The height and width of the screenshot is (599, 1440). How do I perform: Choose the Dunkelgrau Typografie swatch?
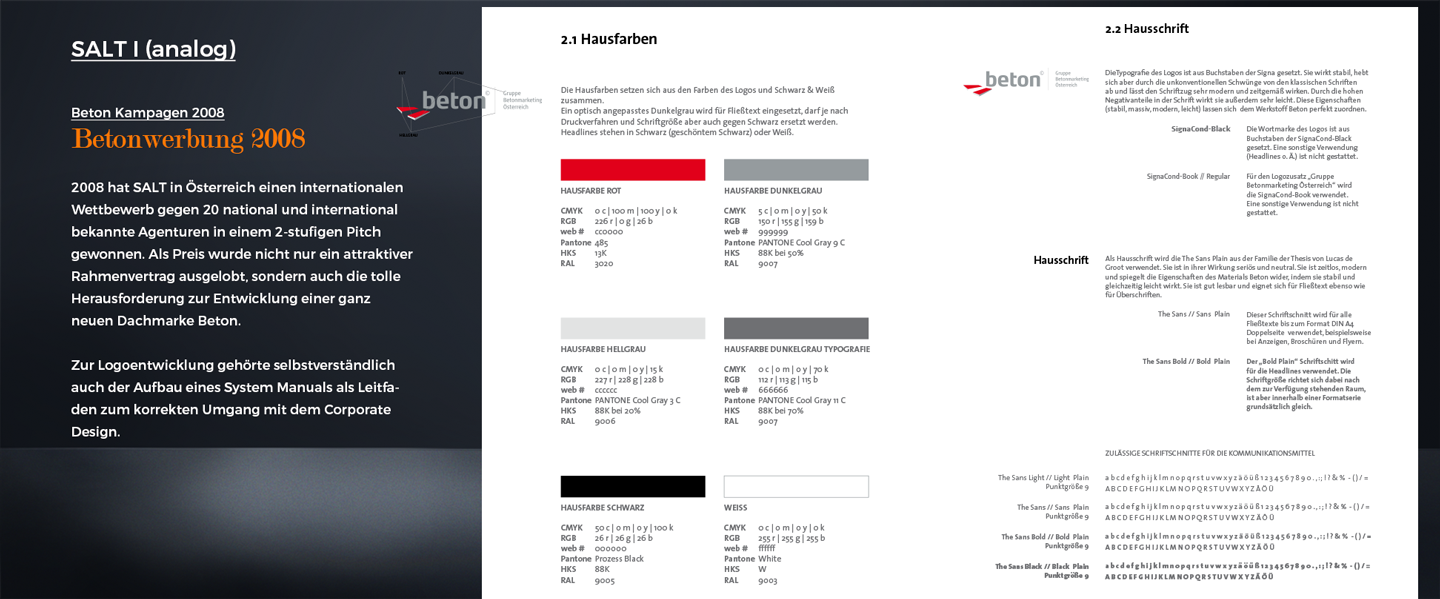795,328
